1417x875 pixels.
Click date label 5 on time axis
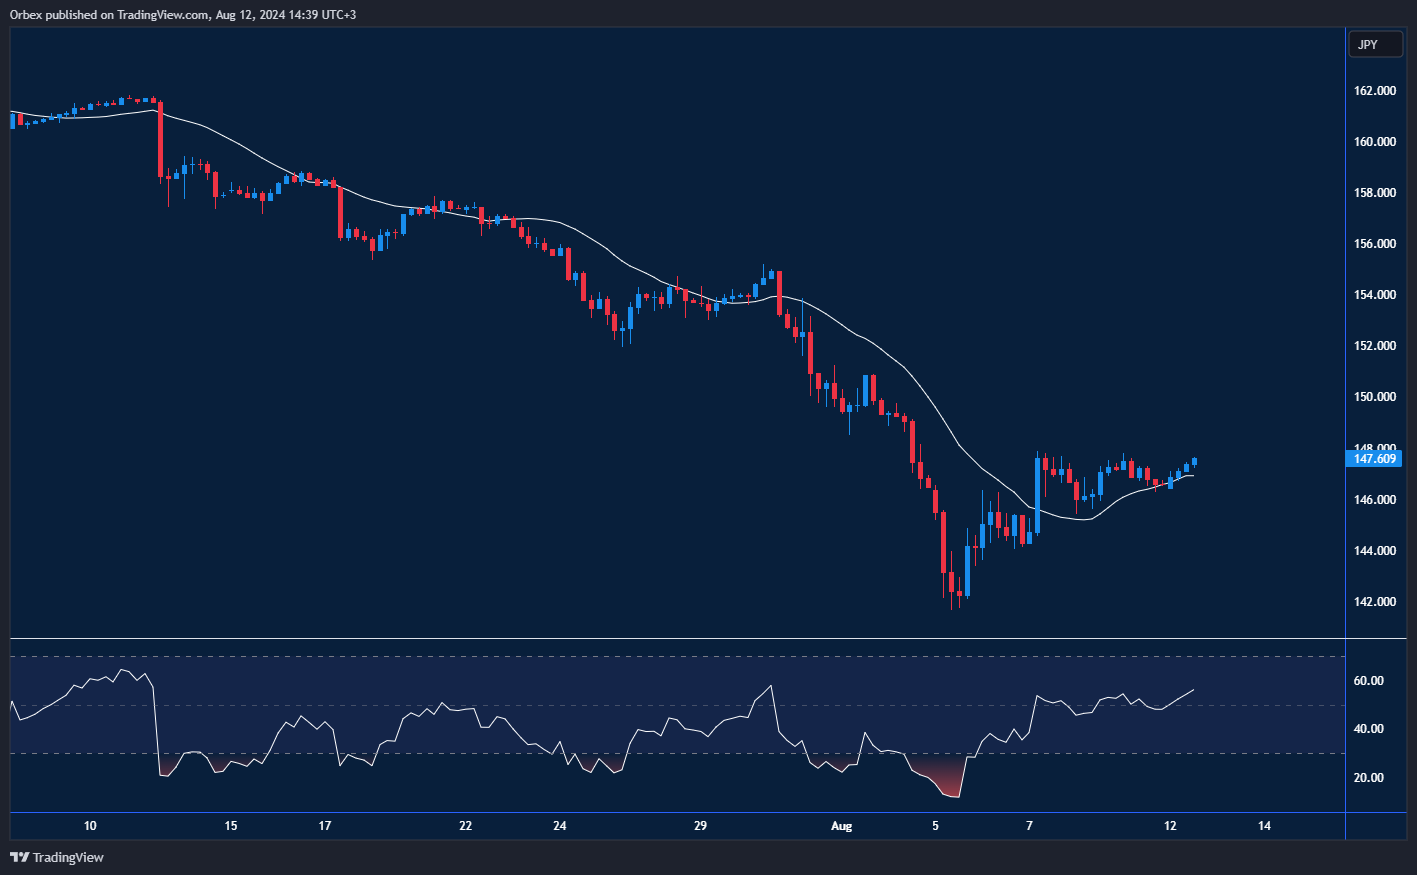[x=936, y=826]
